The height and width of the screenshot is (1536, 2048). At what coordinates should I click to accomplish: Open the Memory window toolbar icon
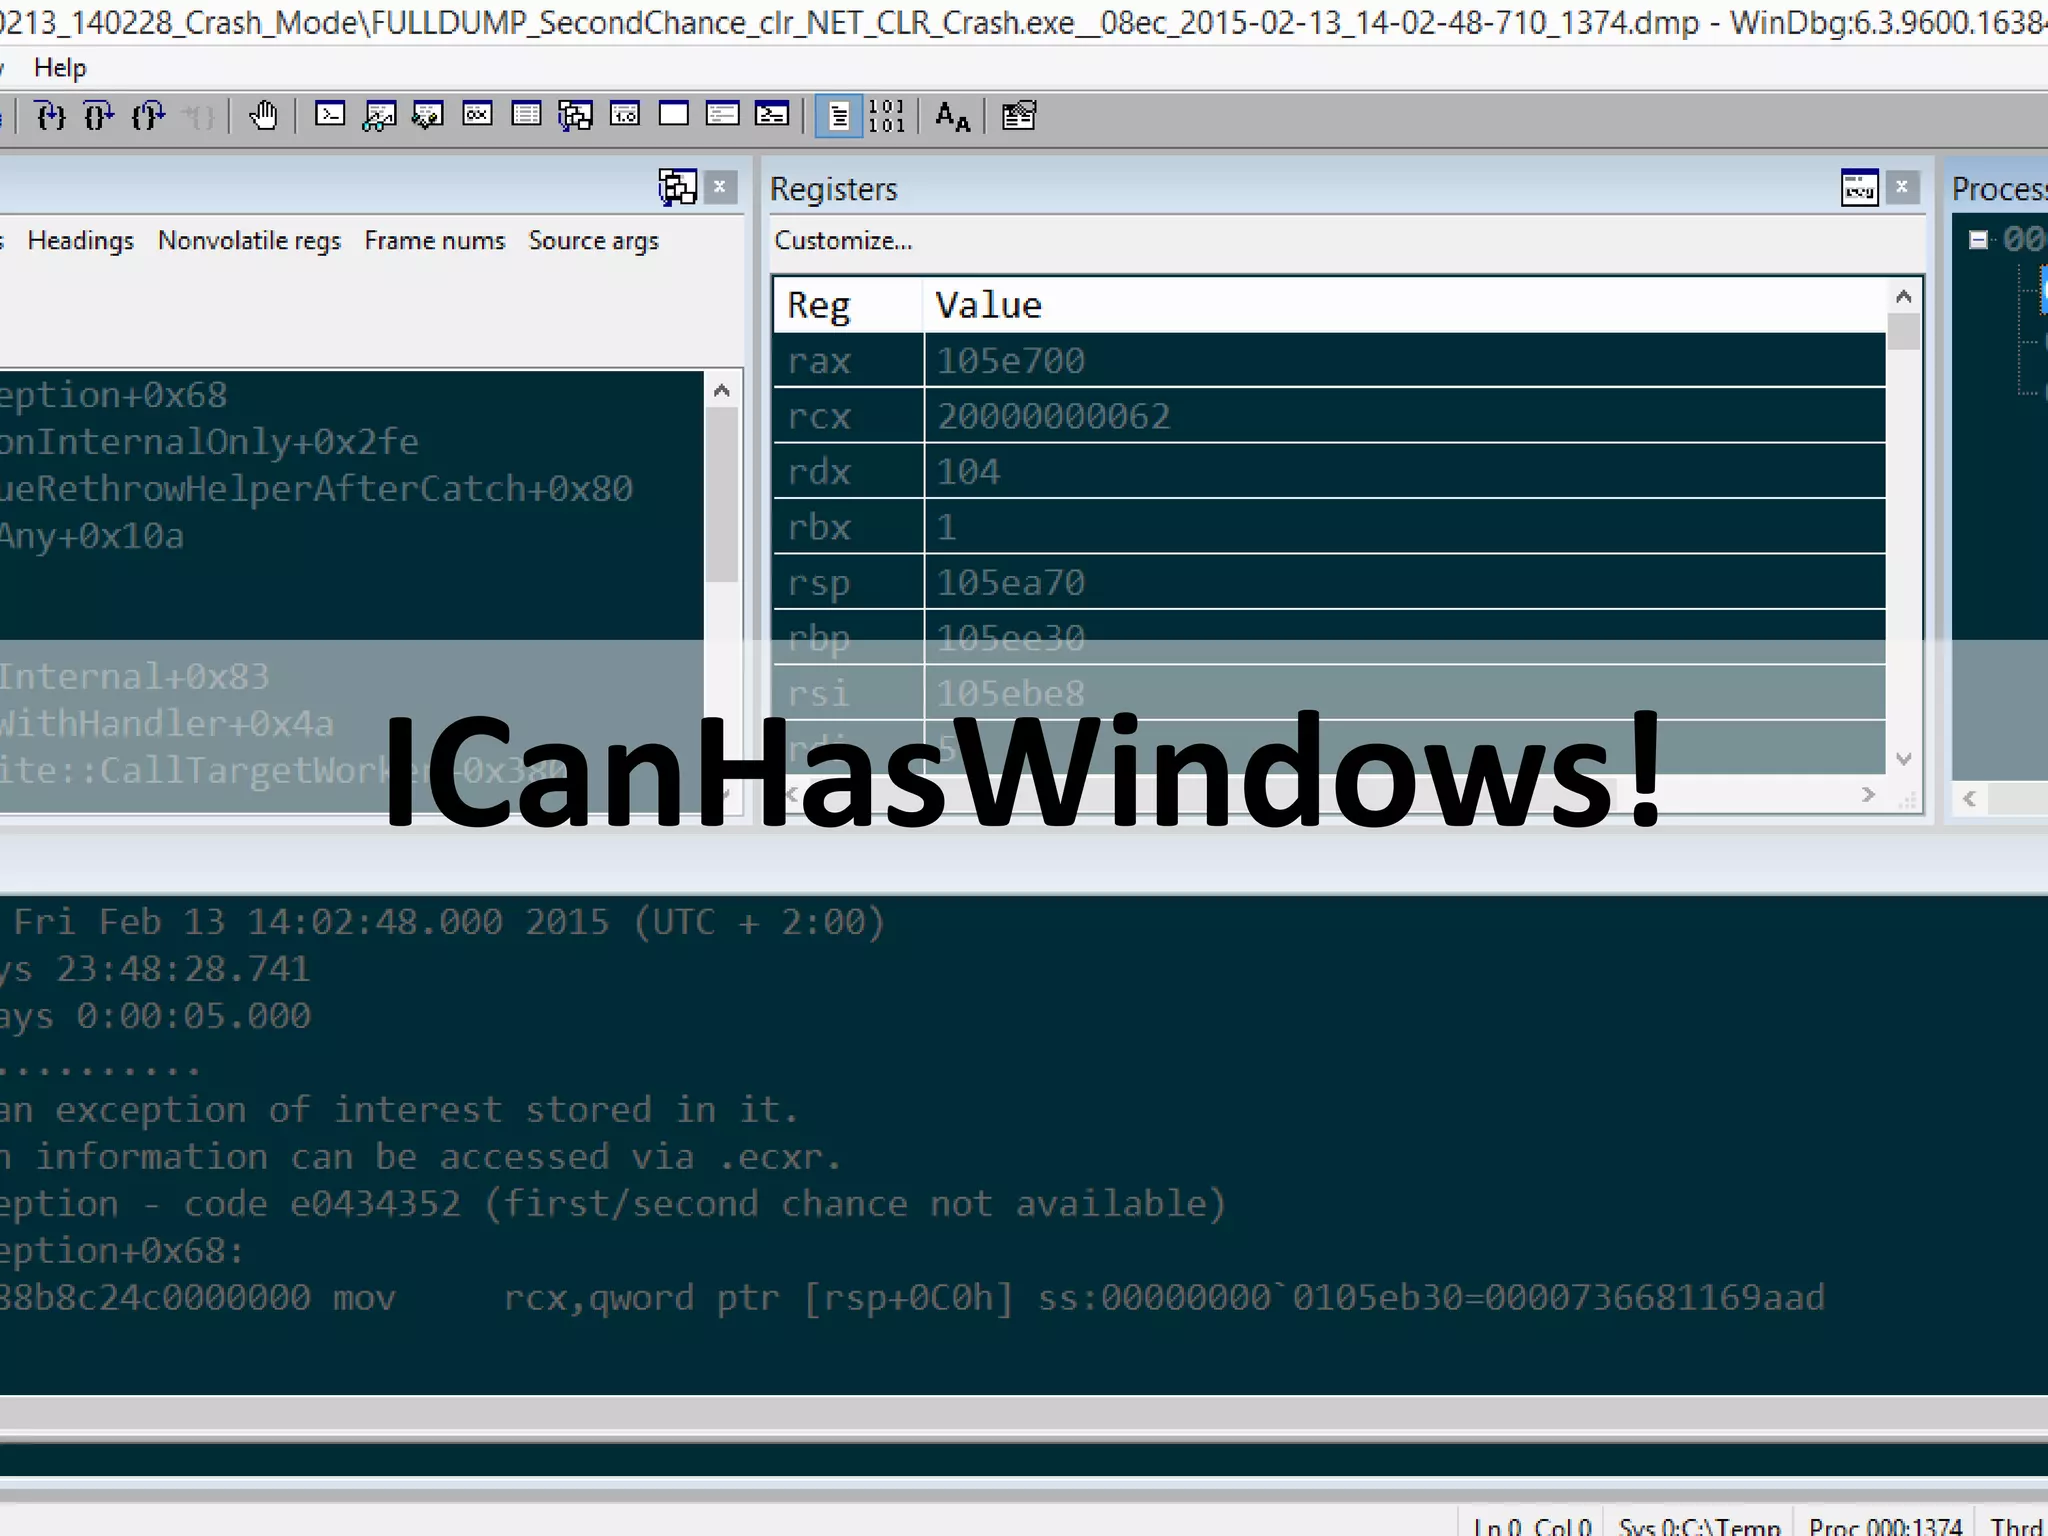(526, 115)
